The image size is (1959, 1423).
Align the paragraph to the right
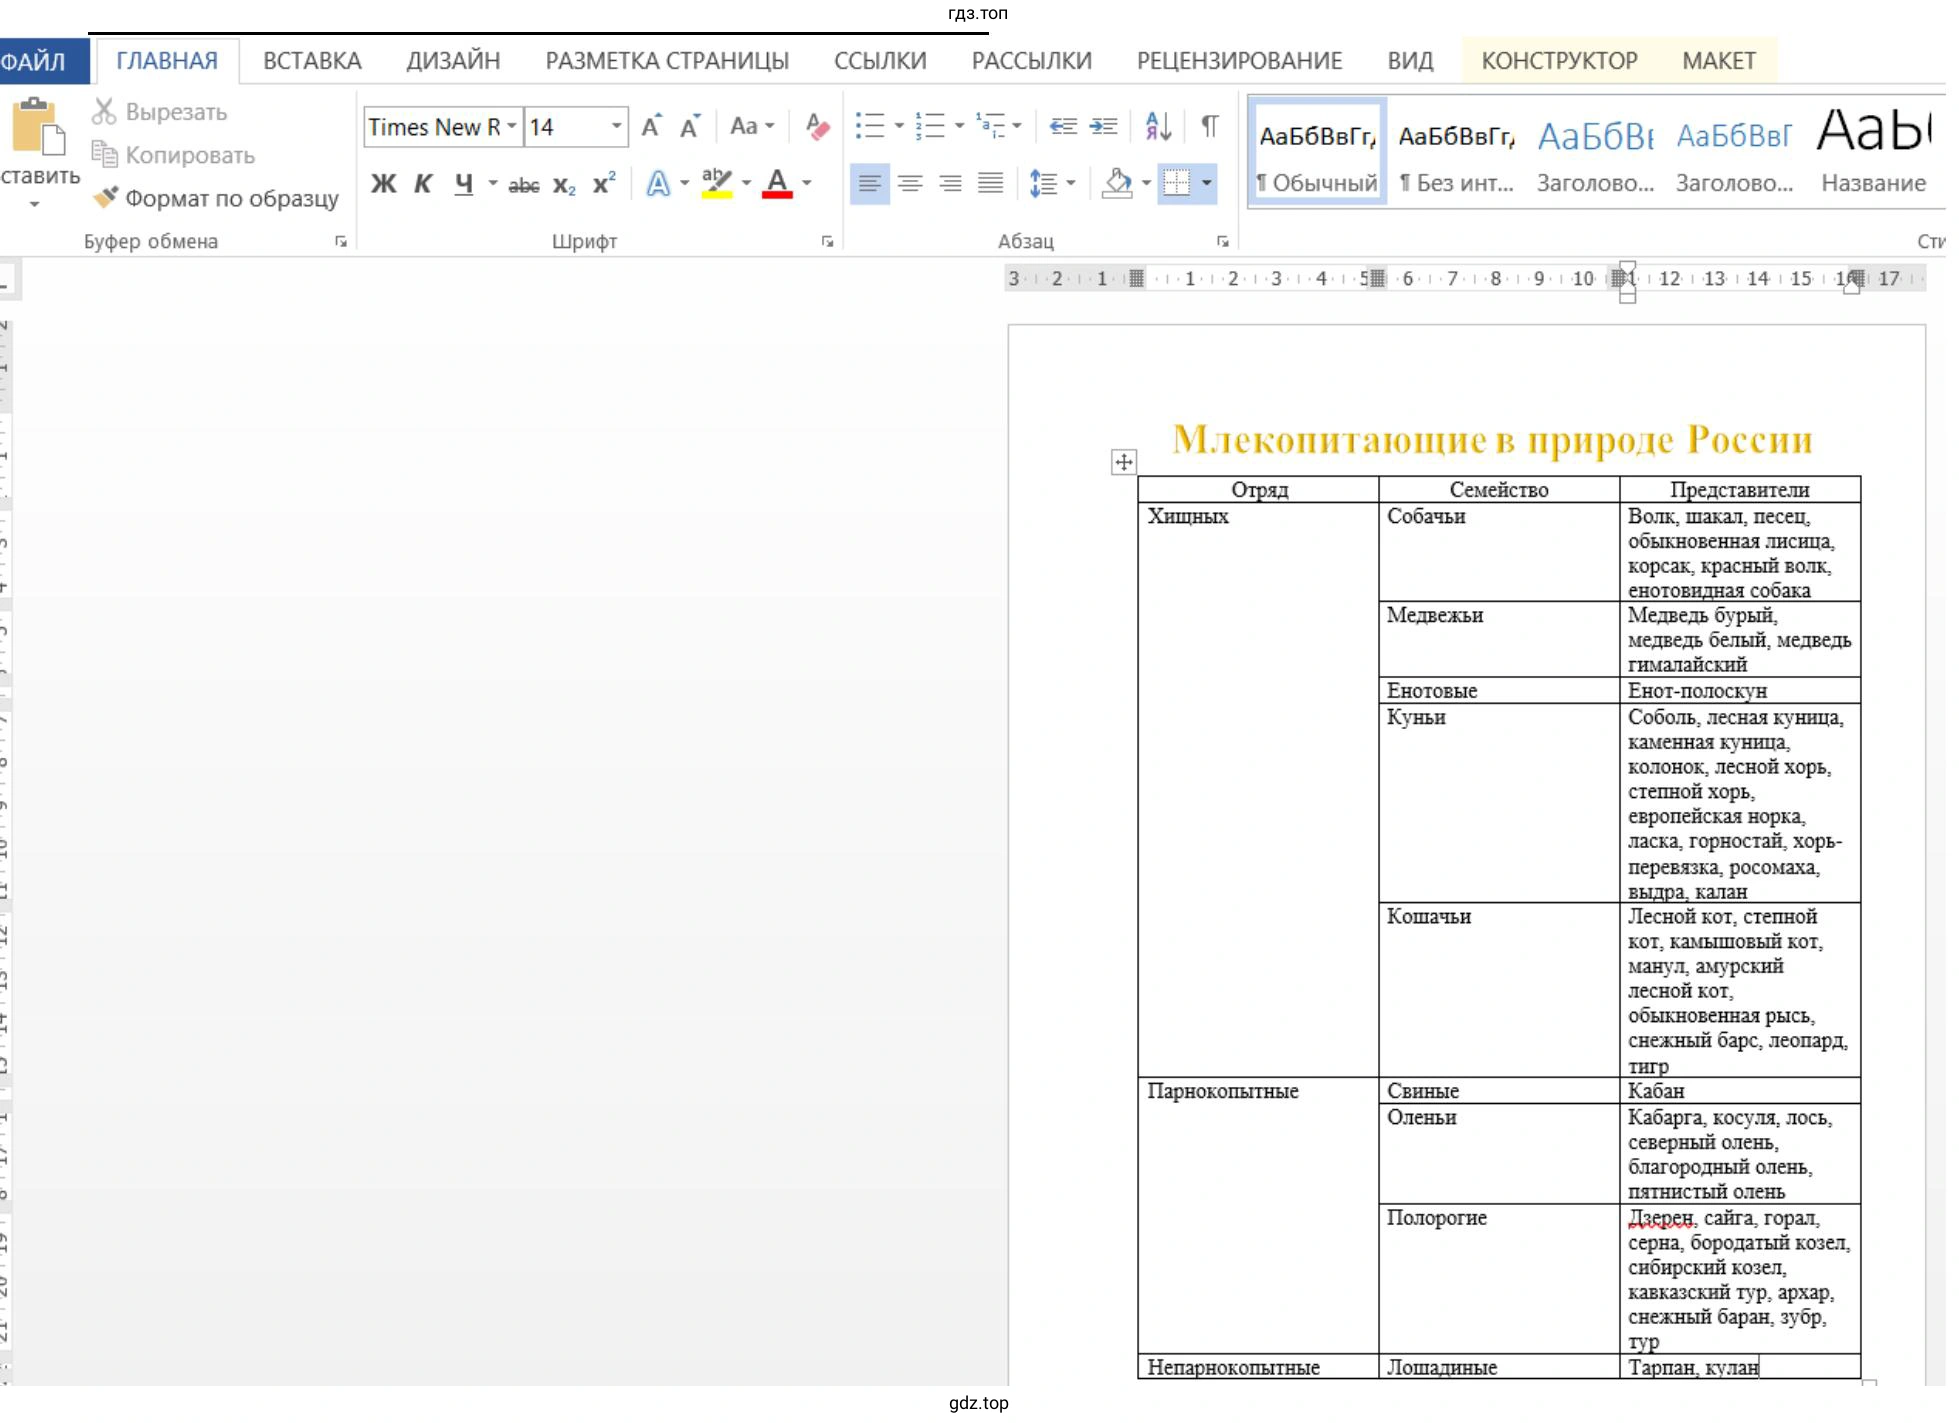[950, 184]
